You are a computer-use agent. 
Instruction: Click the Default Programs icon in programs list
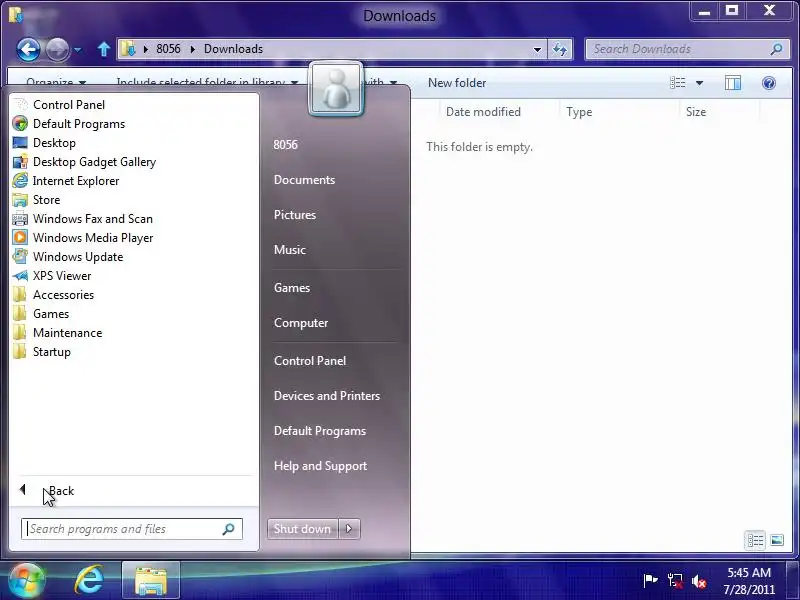click(20, 123)
